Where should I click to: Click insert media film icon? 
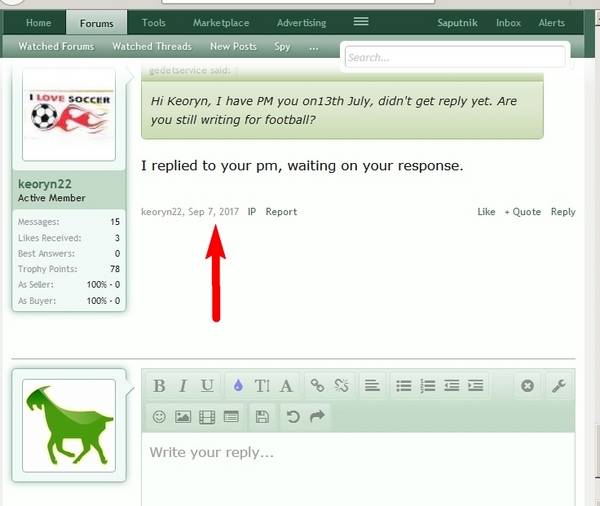point(207,417)
